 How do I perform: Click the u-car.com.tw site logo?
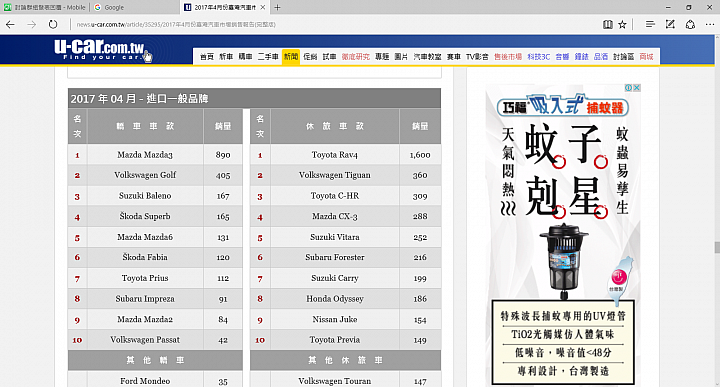point(101,50)
